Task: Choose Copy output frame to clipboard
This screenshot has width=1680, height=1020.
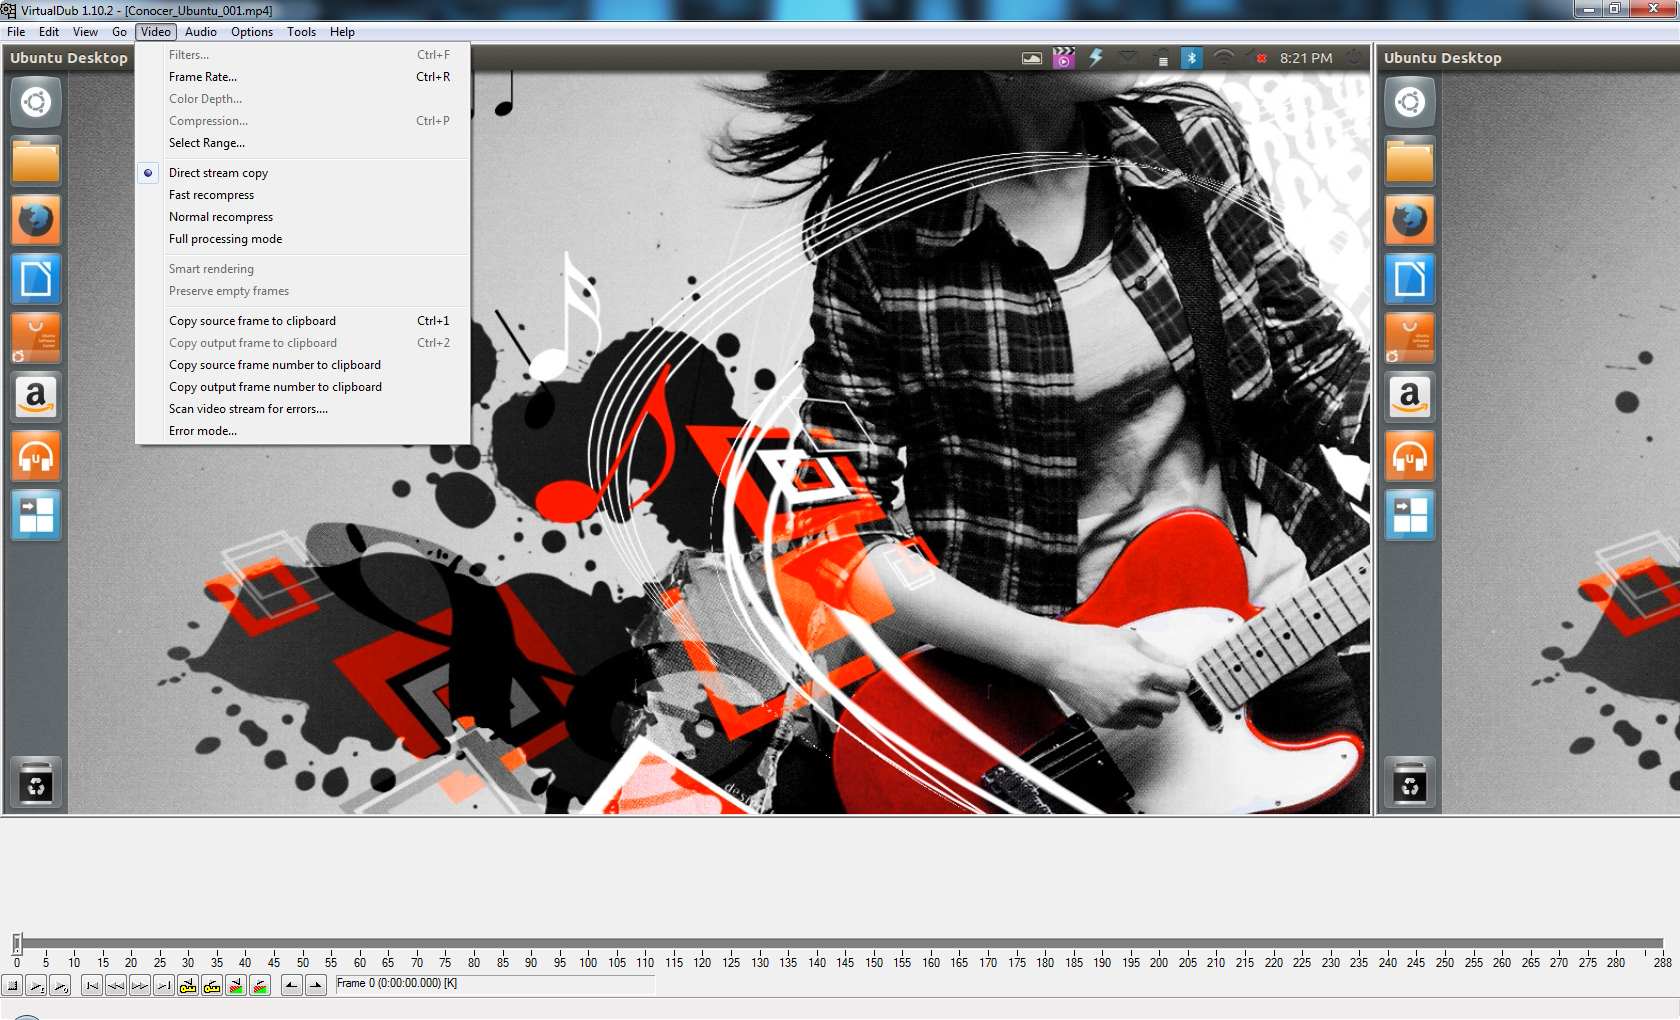Action: click(303, 343)
